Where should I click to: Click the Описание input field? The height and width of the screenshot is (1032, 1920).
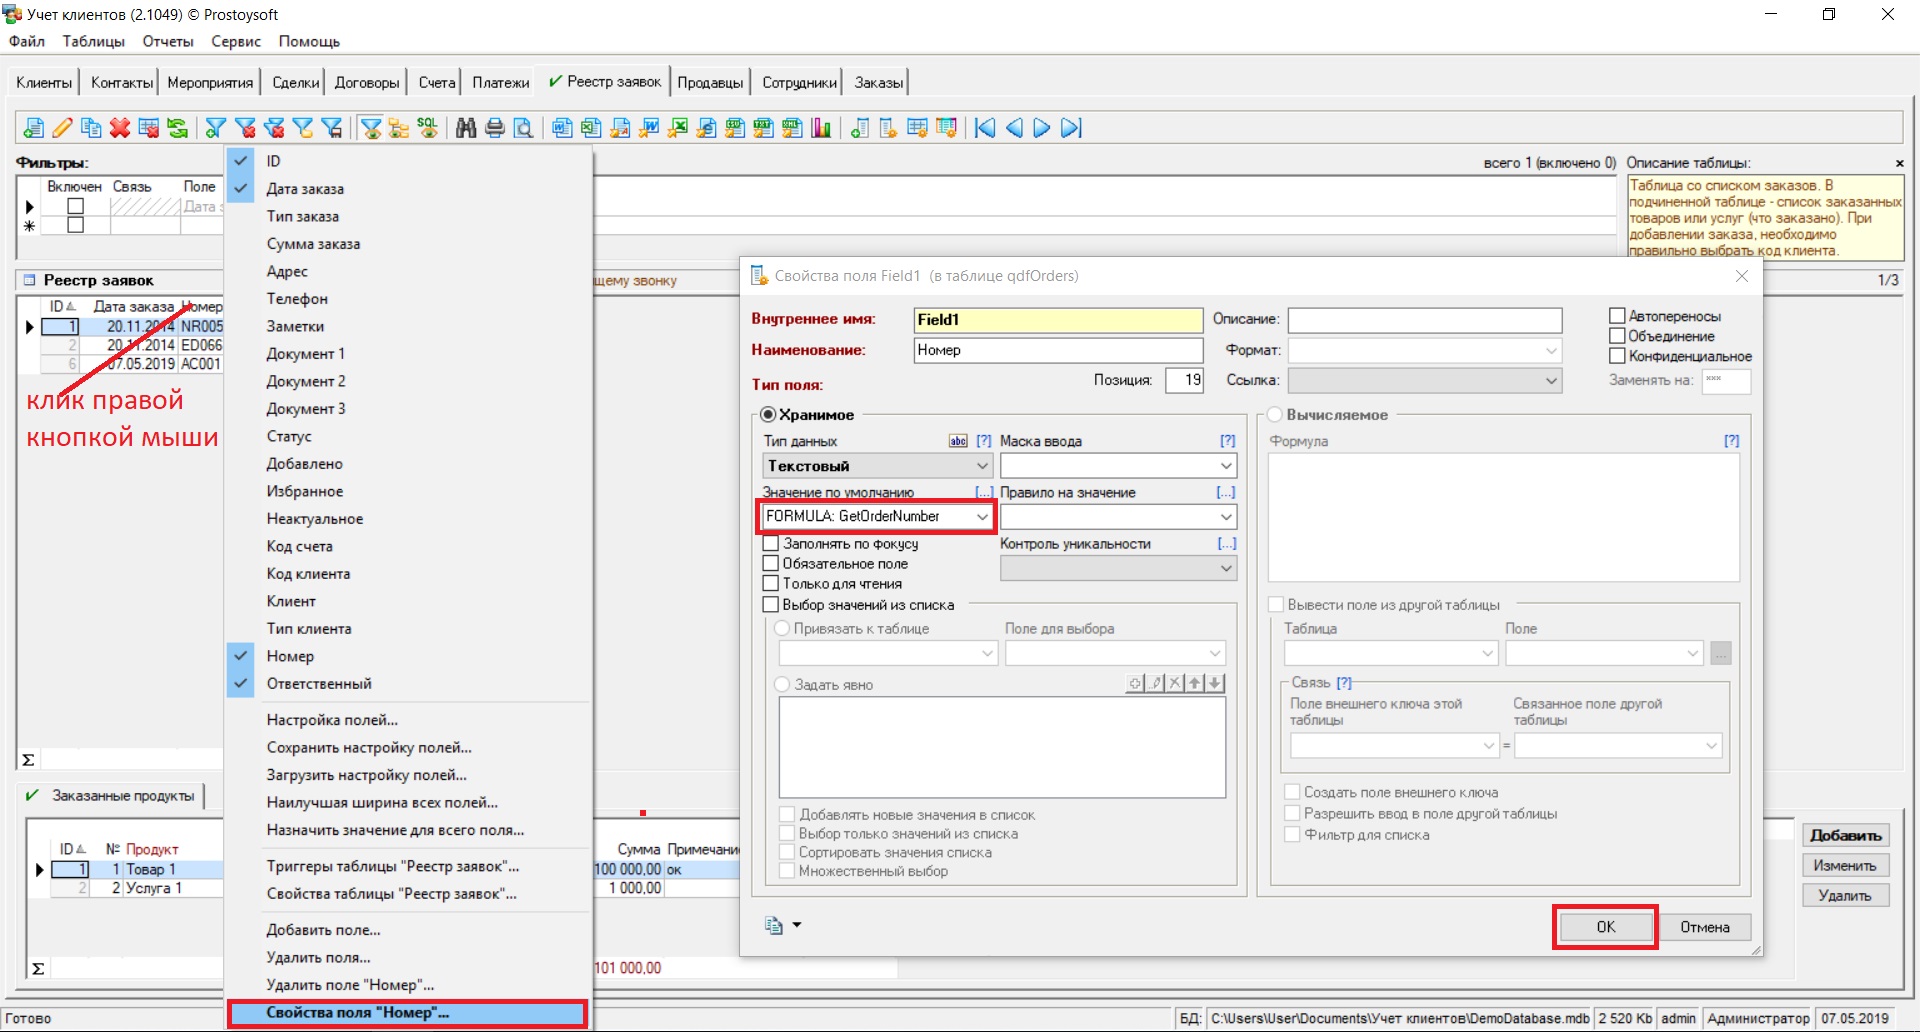[1424, 320]
